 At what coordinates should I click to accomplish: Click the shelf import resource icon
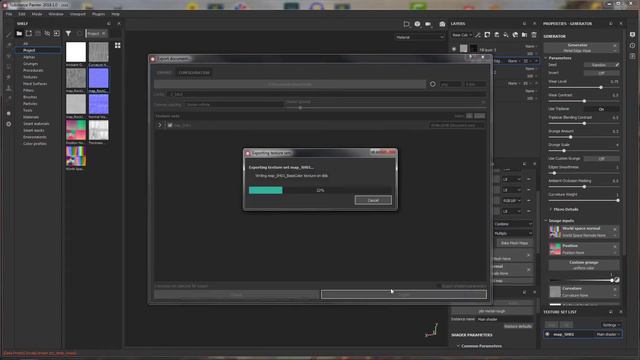pyautogui.click(x=57, y=33)
